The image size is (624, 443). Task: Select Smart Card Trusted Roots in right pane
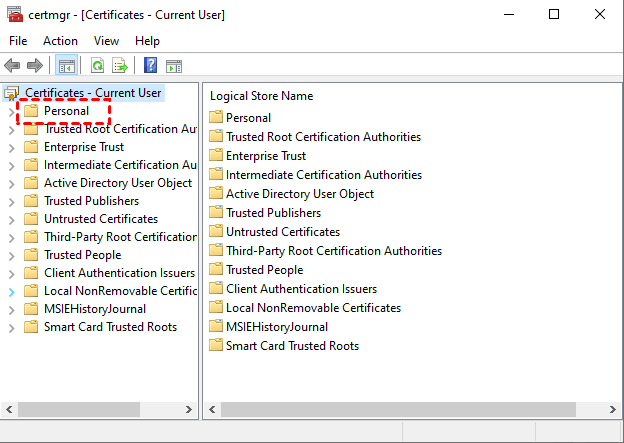[292, 346]
